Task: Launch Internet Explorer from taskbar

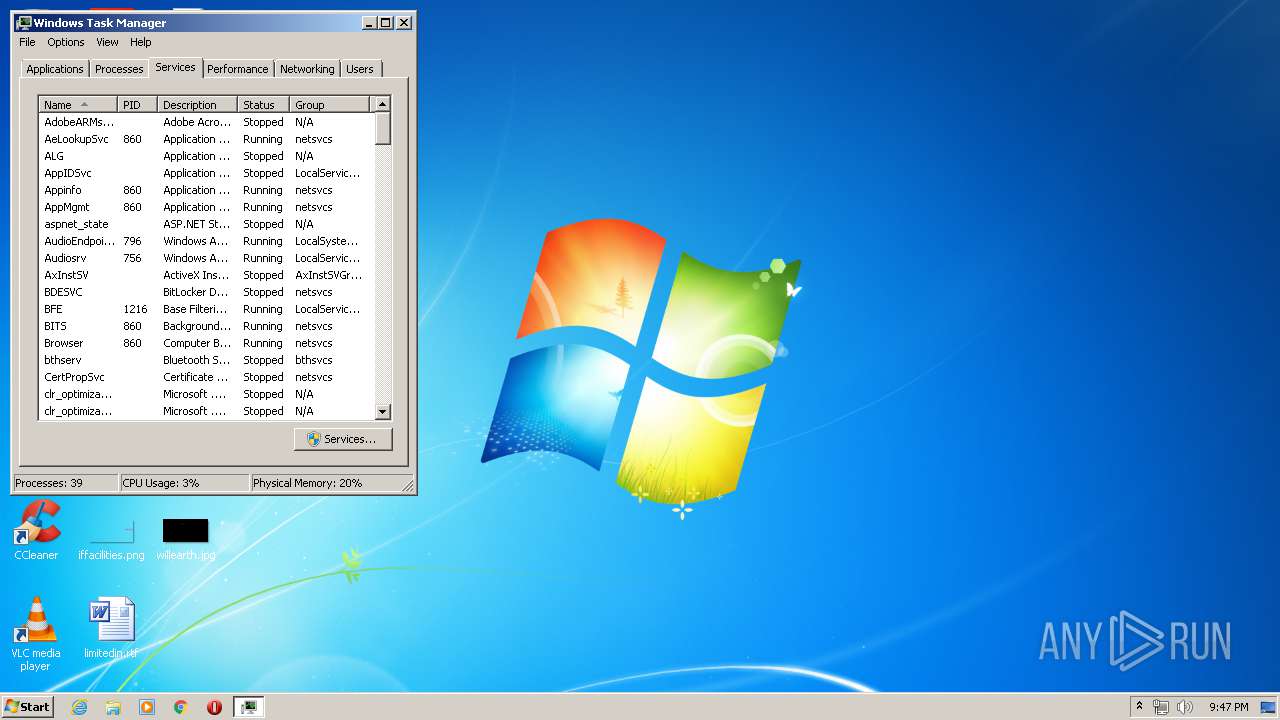Action: coord(80,707)
